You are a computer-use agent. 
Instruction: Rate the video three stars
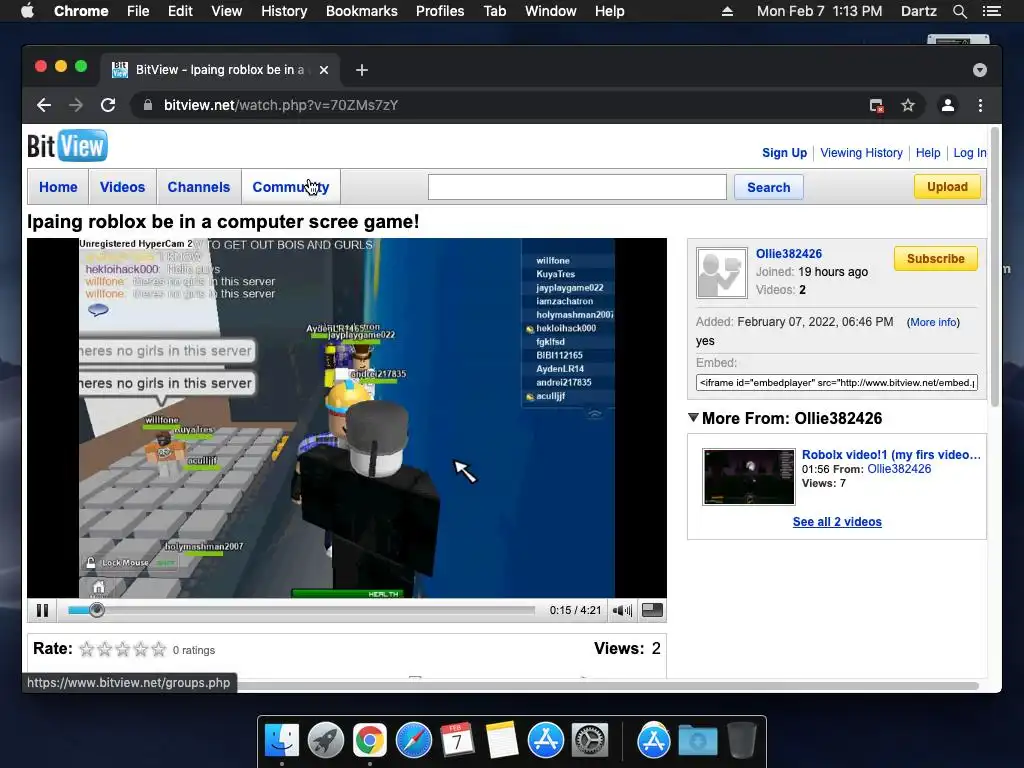[x=123, y=649]
